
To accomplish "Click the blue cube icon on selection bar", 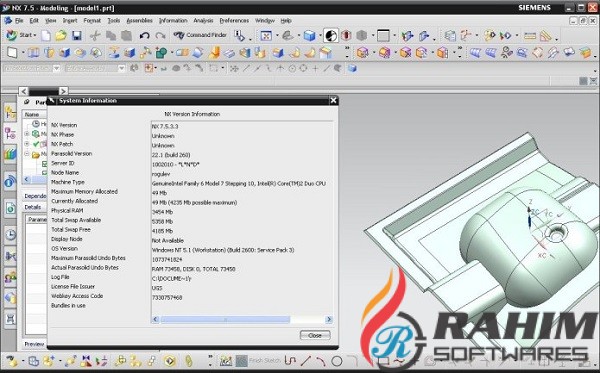I will pos(352,68).
